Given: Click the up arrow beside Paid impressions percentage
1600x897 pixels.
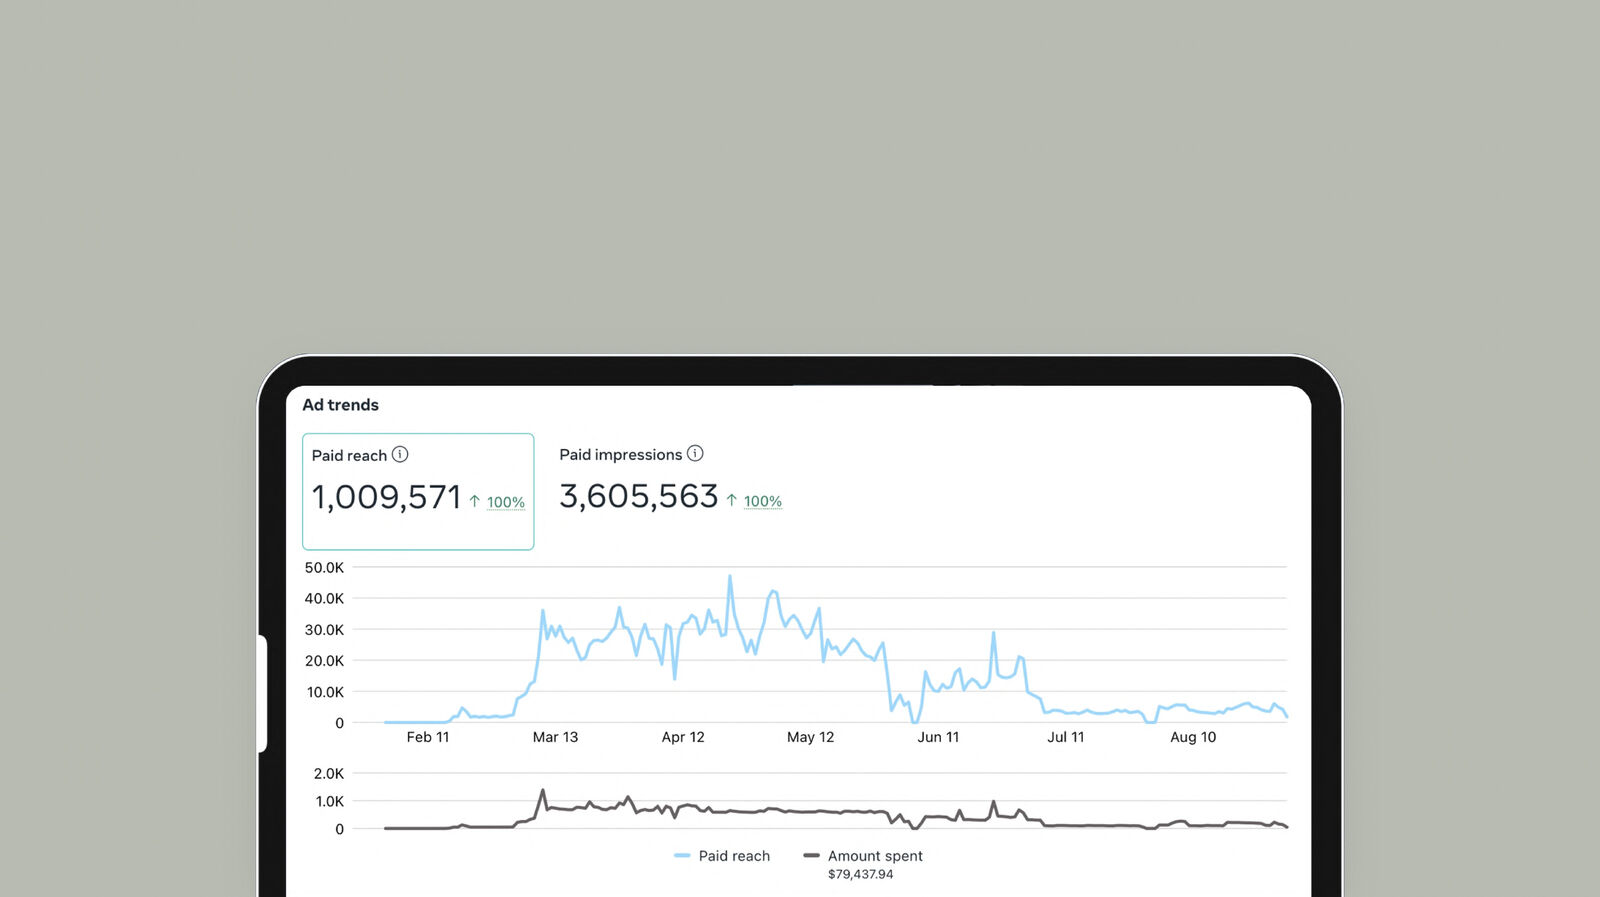Looking at the screenshot, I should (732, 500).
